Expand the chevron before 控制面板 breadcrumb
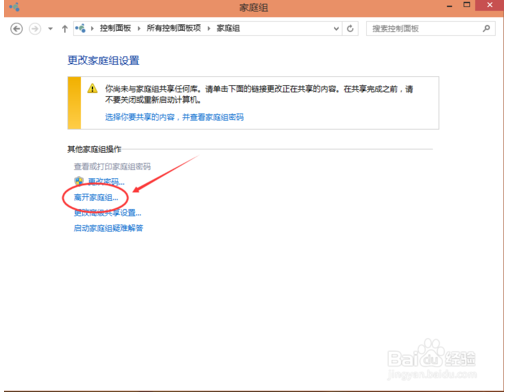 coord(92,28)
